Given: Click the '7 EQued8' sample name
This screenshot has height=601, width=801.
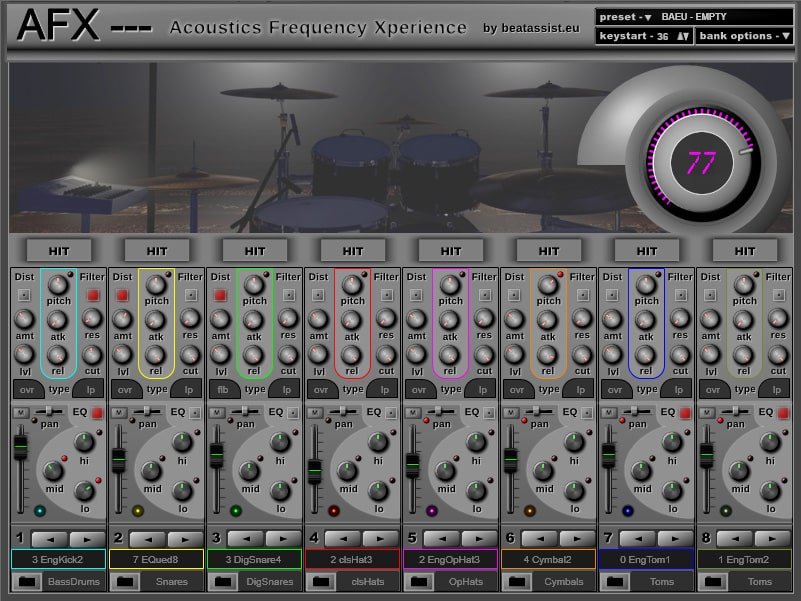Looking at the screenshot, I should 156,560.
